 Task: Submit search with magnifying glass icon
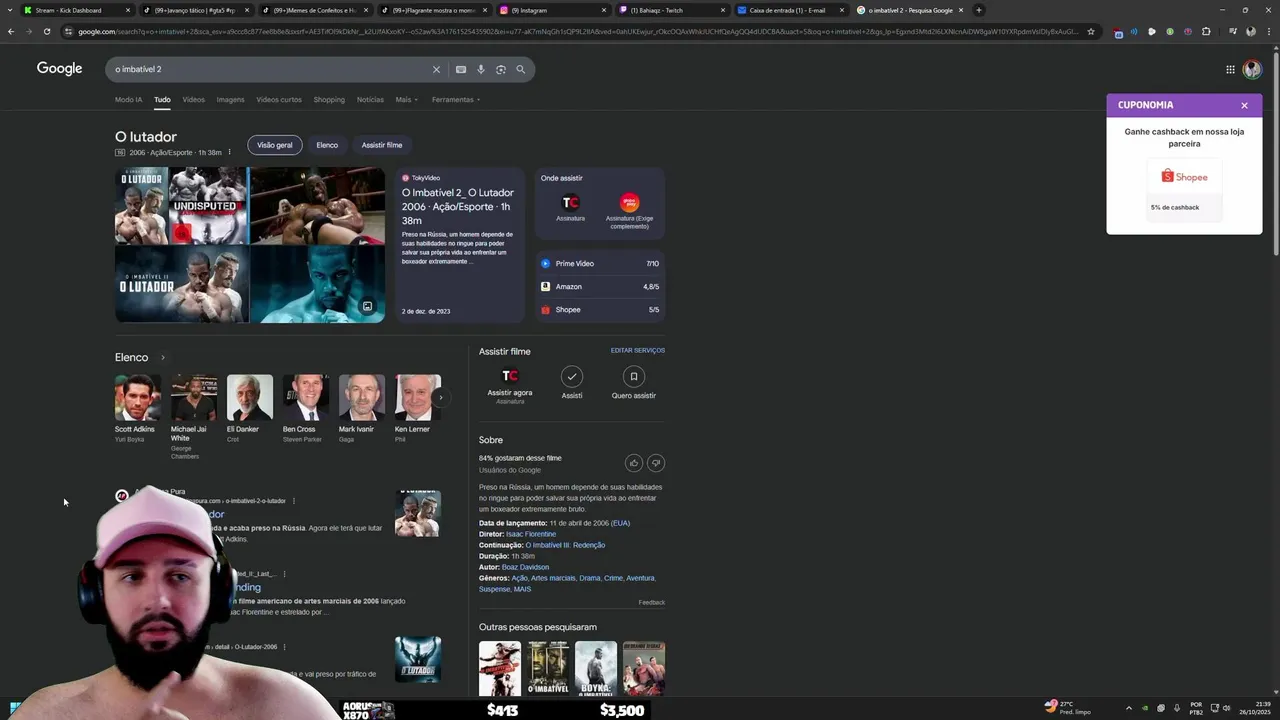pos(520,69)
